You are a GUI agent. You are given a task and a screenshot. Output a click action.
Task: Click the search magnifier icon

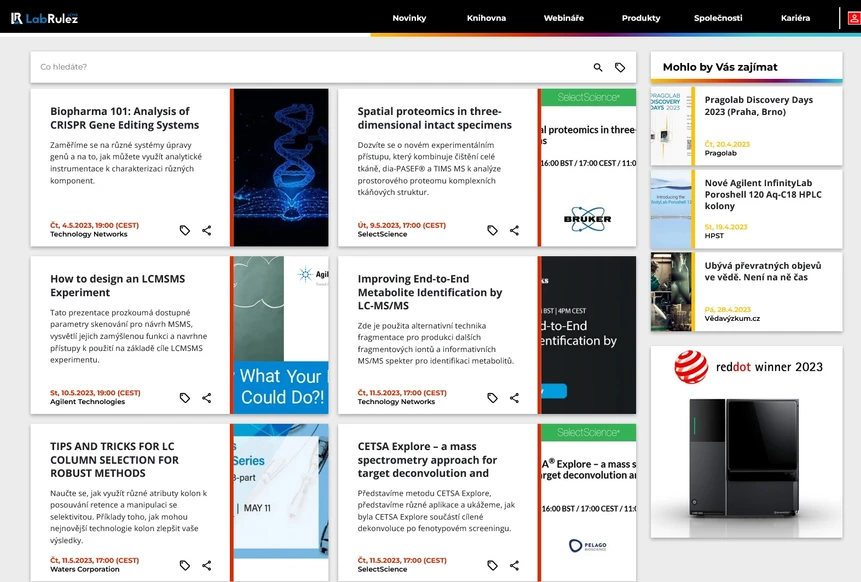(x=598, y=67)
